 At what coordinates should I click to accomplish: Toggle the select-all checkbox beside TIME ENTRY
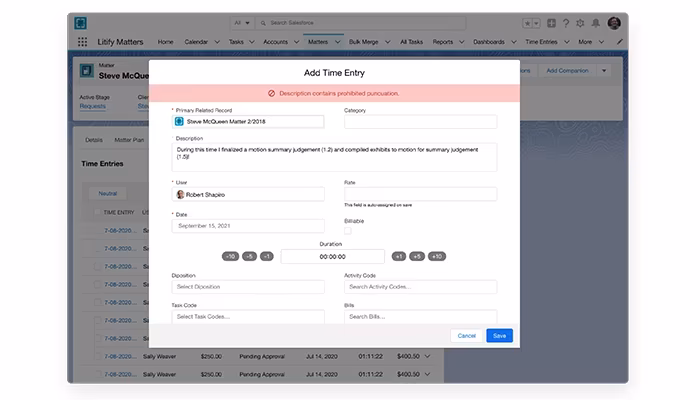[x=97, y=212]
